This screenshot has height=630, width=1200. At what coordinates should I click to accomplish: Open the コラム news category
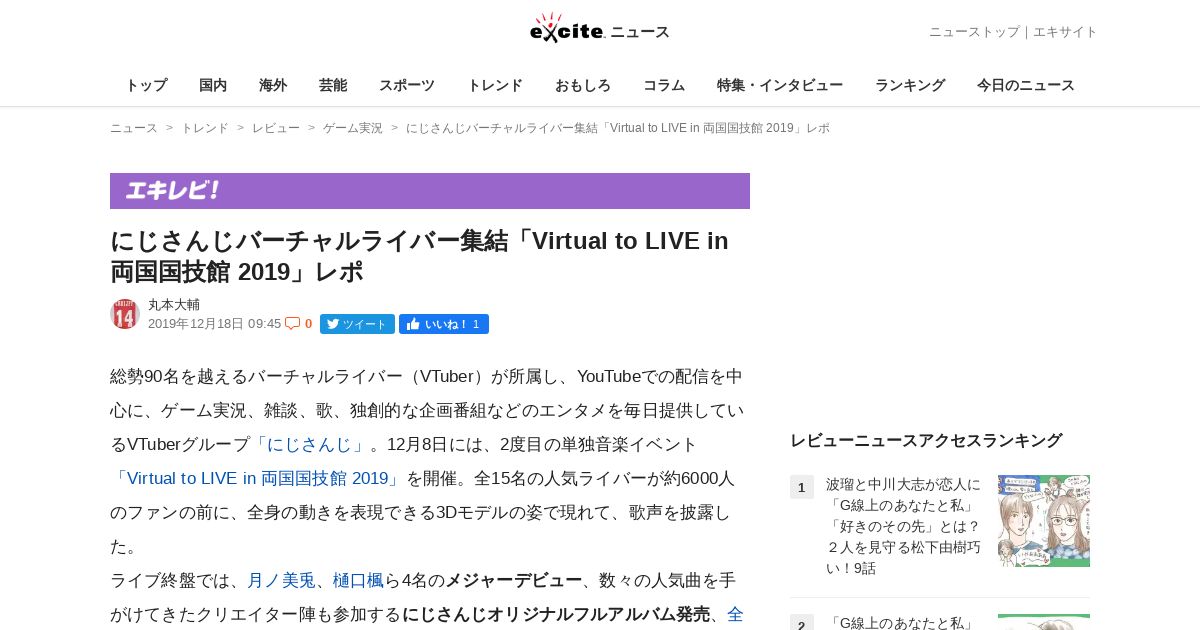664,86
